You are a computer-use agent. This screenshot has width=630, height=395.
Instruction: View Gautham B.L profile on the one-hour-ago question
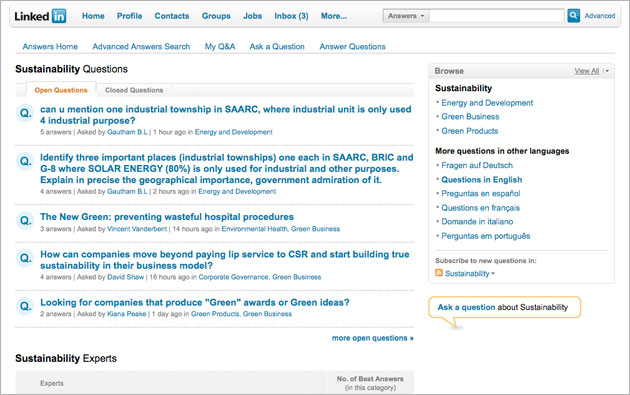[x=127, y=132]
